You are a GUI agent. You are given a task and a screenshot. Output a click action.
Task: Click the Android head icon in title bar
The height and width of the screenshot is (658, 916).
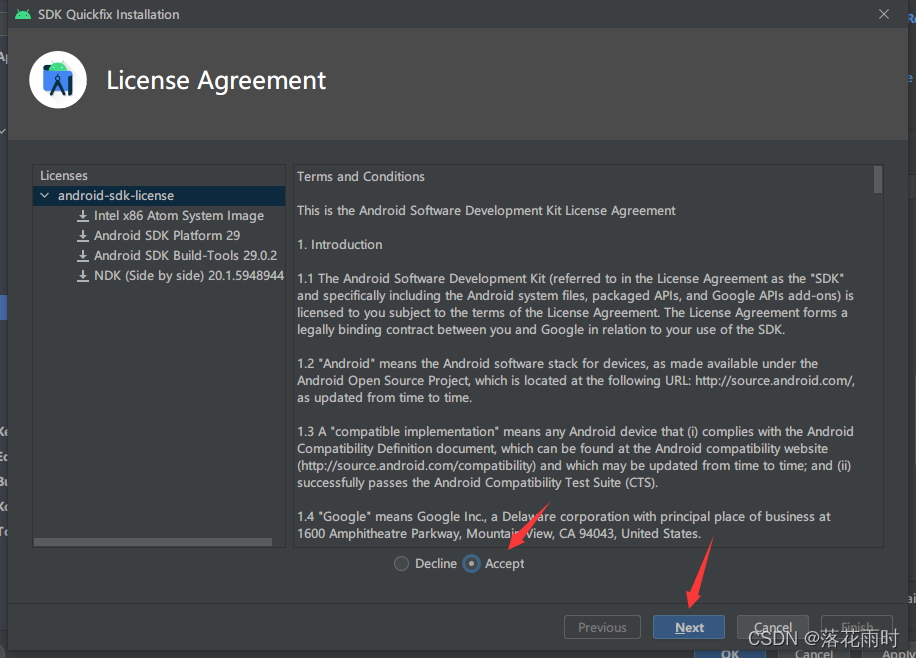pyautogui.click(x=23, y=14)
